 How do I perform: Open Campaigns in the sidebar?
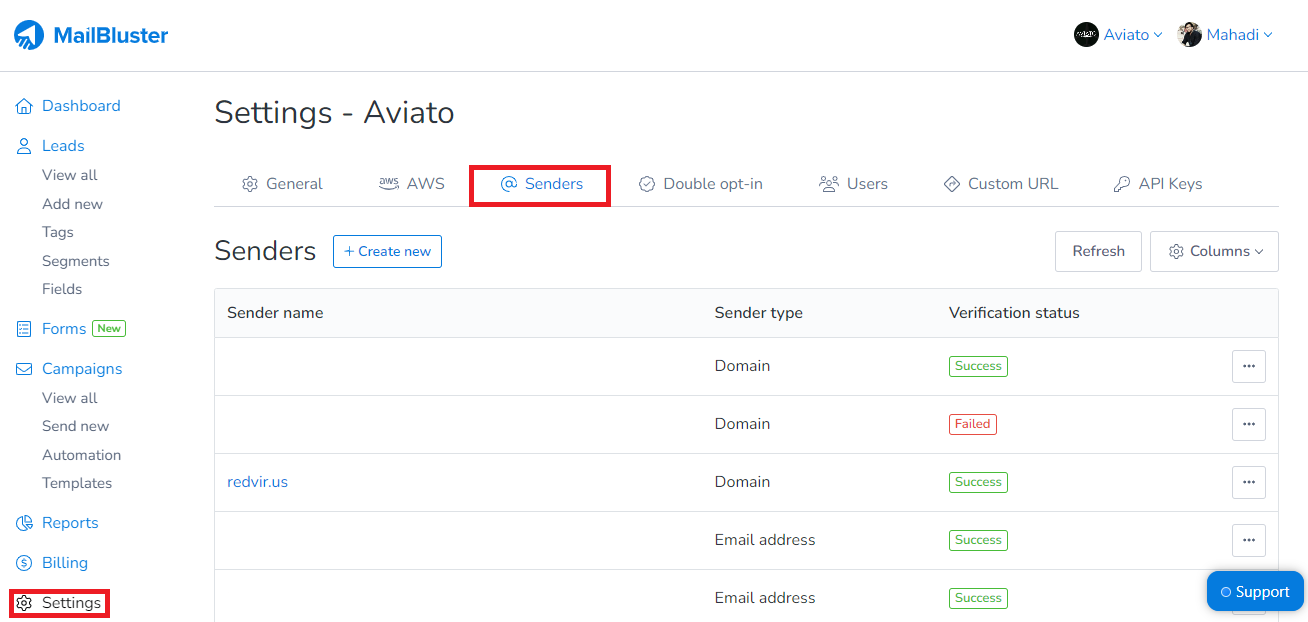82,369
